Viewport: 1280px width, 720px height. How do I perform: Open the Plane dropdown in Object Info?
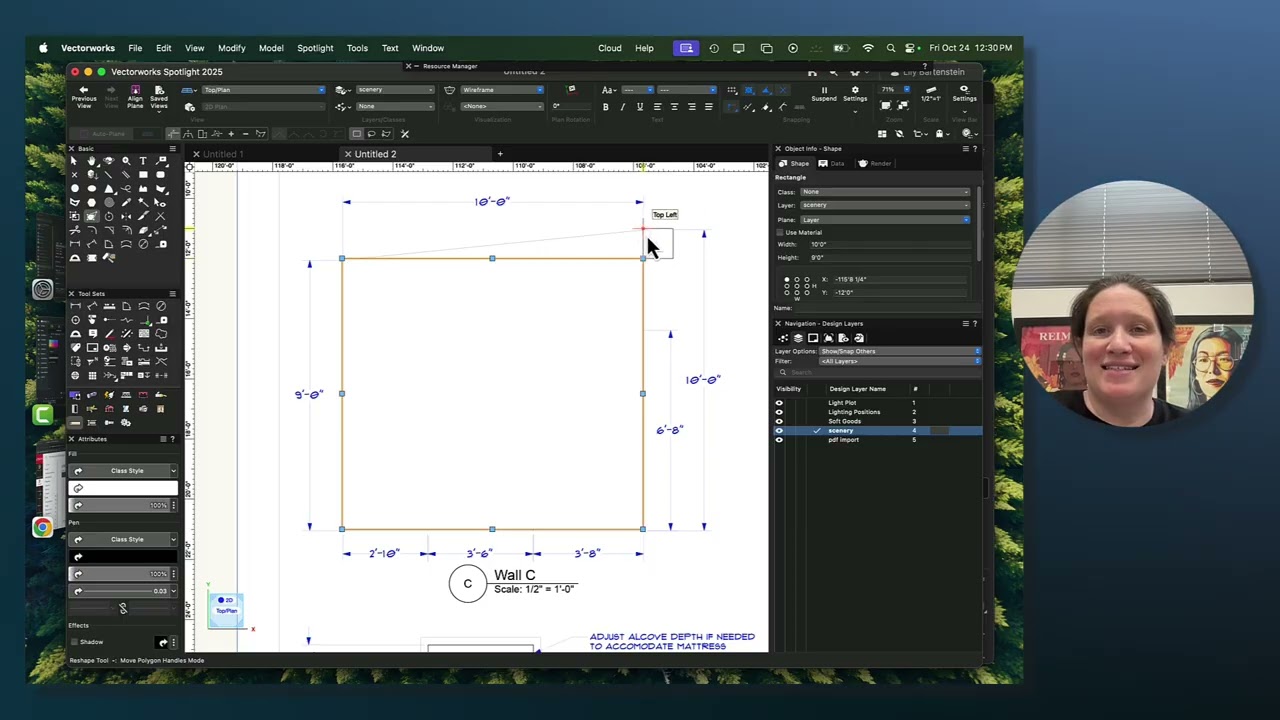coord(885,219)
